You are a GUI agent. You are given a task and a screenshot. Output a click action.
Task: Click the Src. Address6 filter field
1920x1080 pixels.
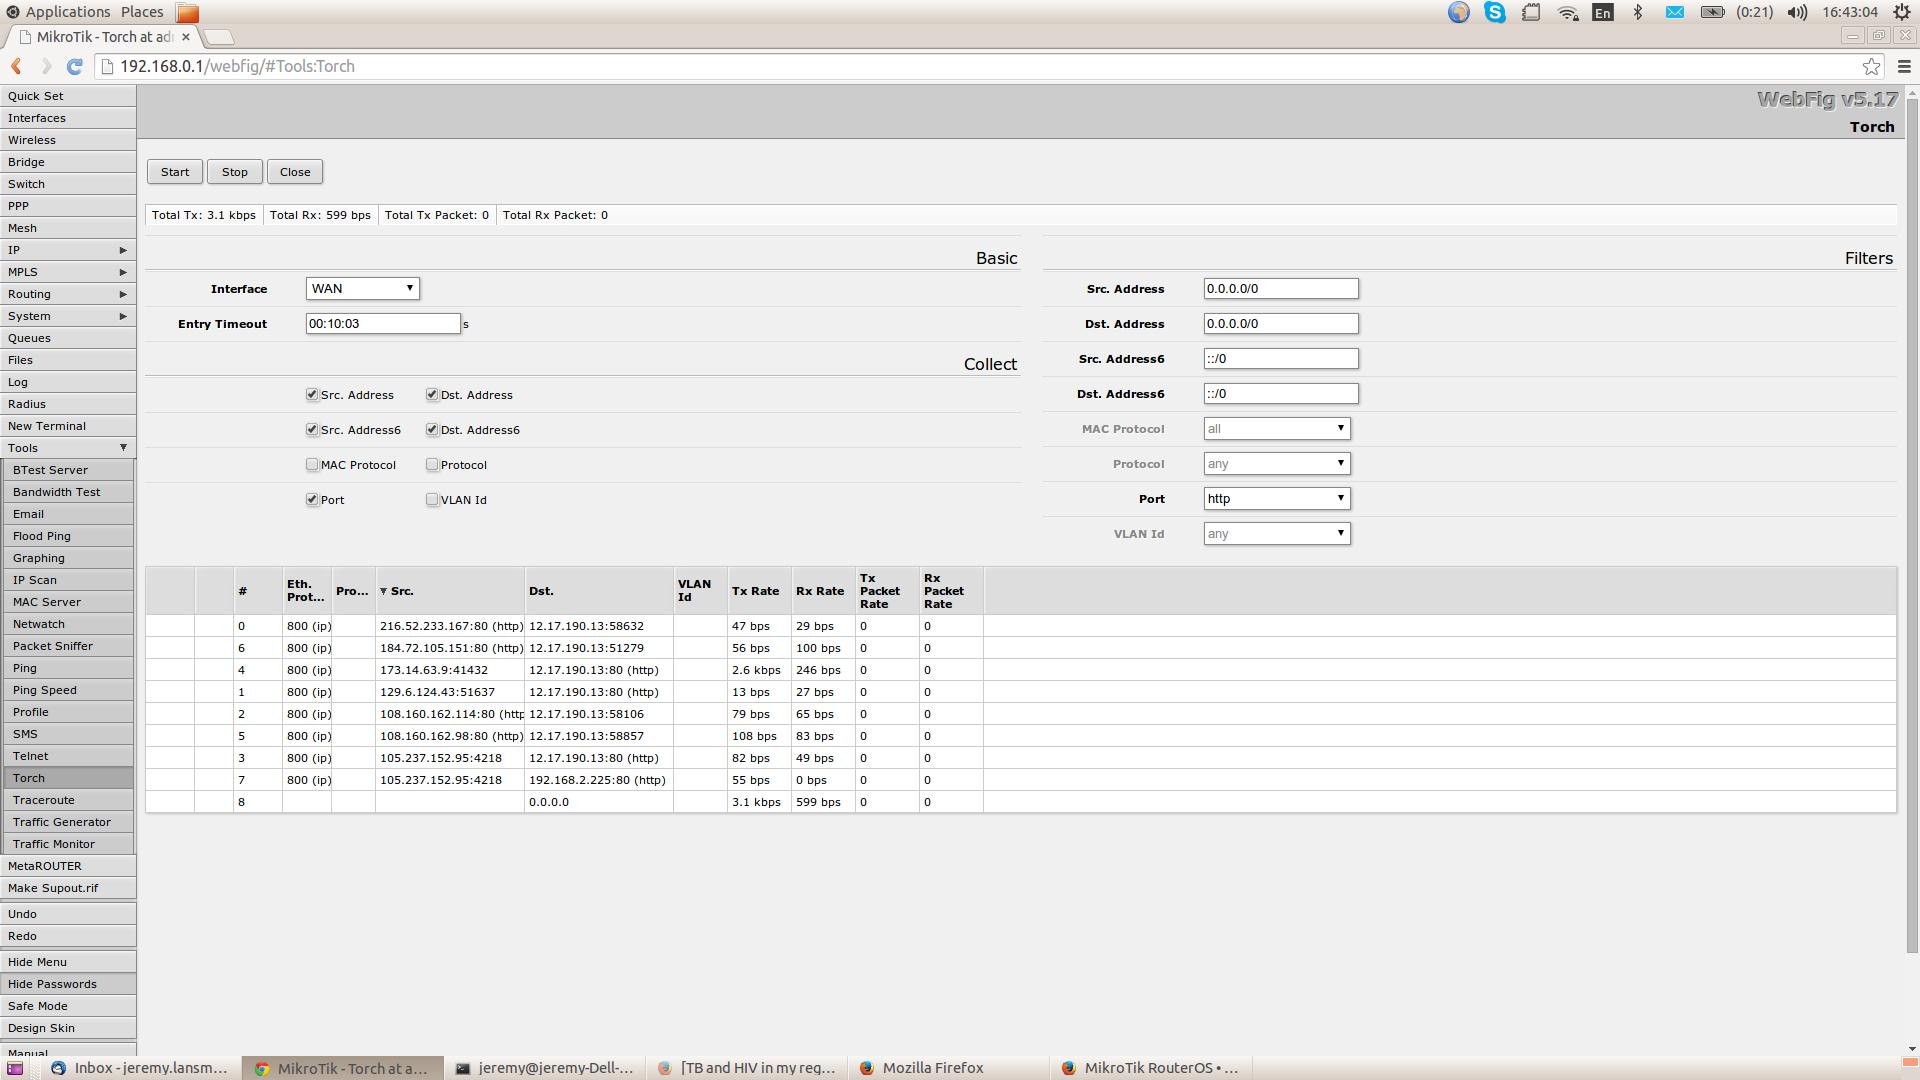[x=1281, y=359]
